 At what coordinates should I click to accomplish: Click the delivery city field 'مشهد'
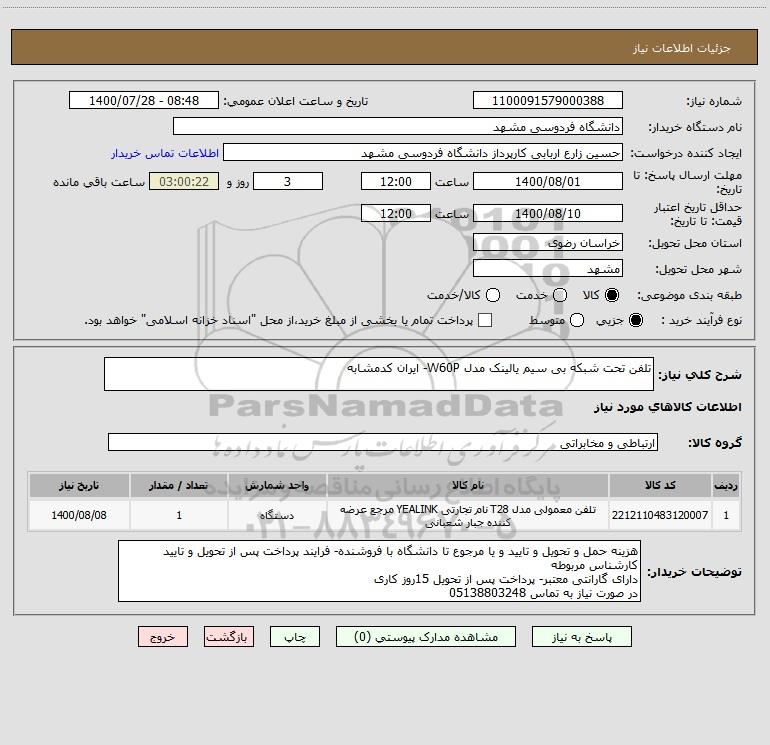[x=548, y=269]
